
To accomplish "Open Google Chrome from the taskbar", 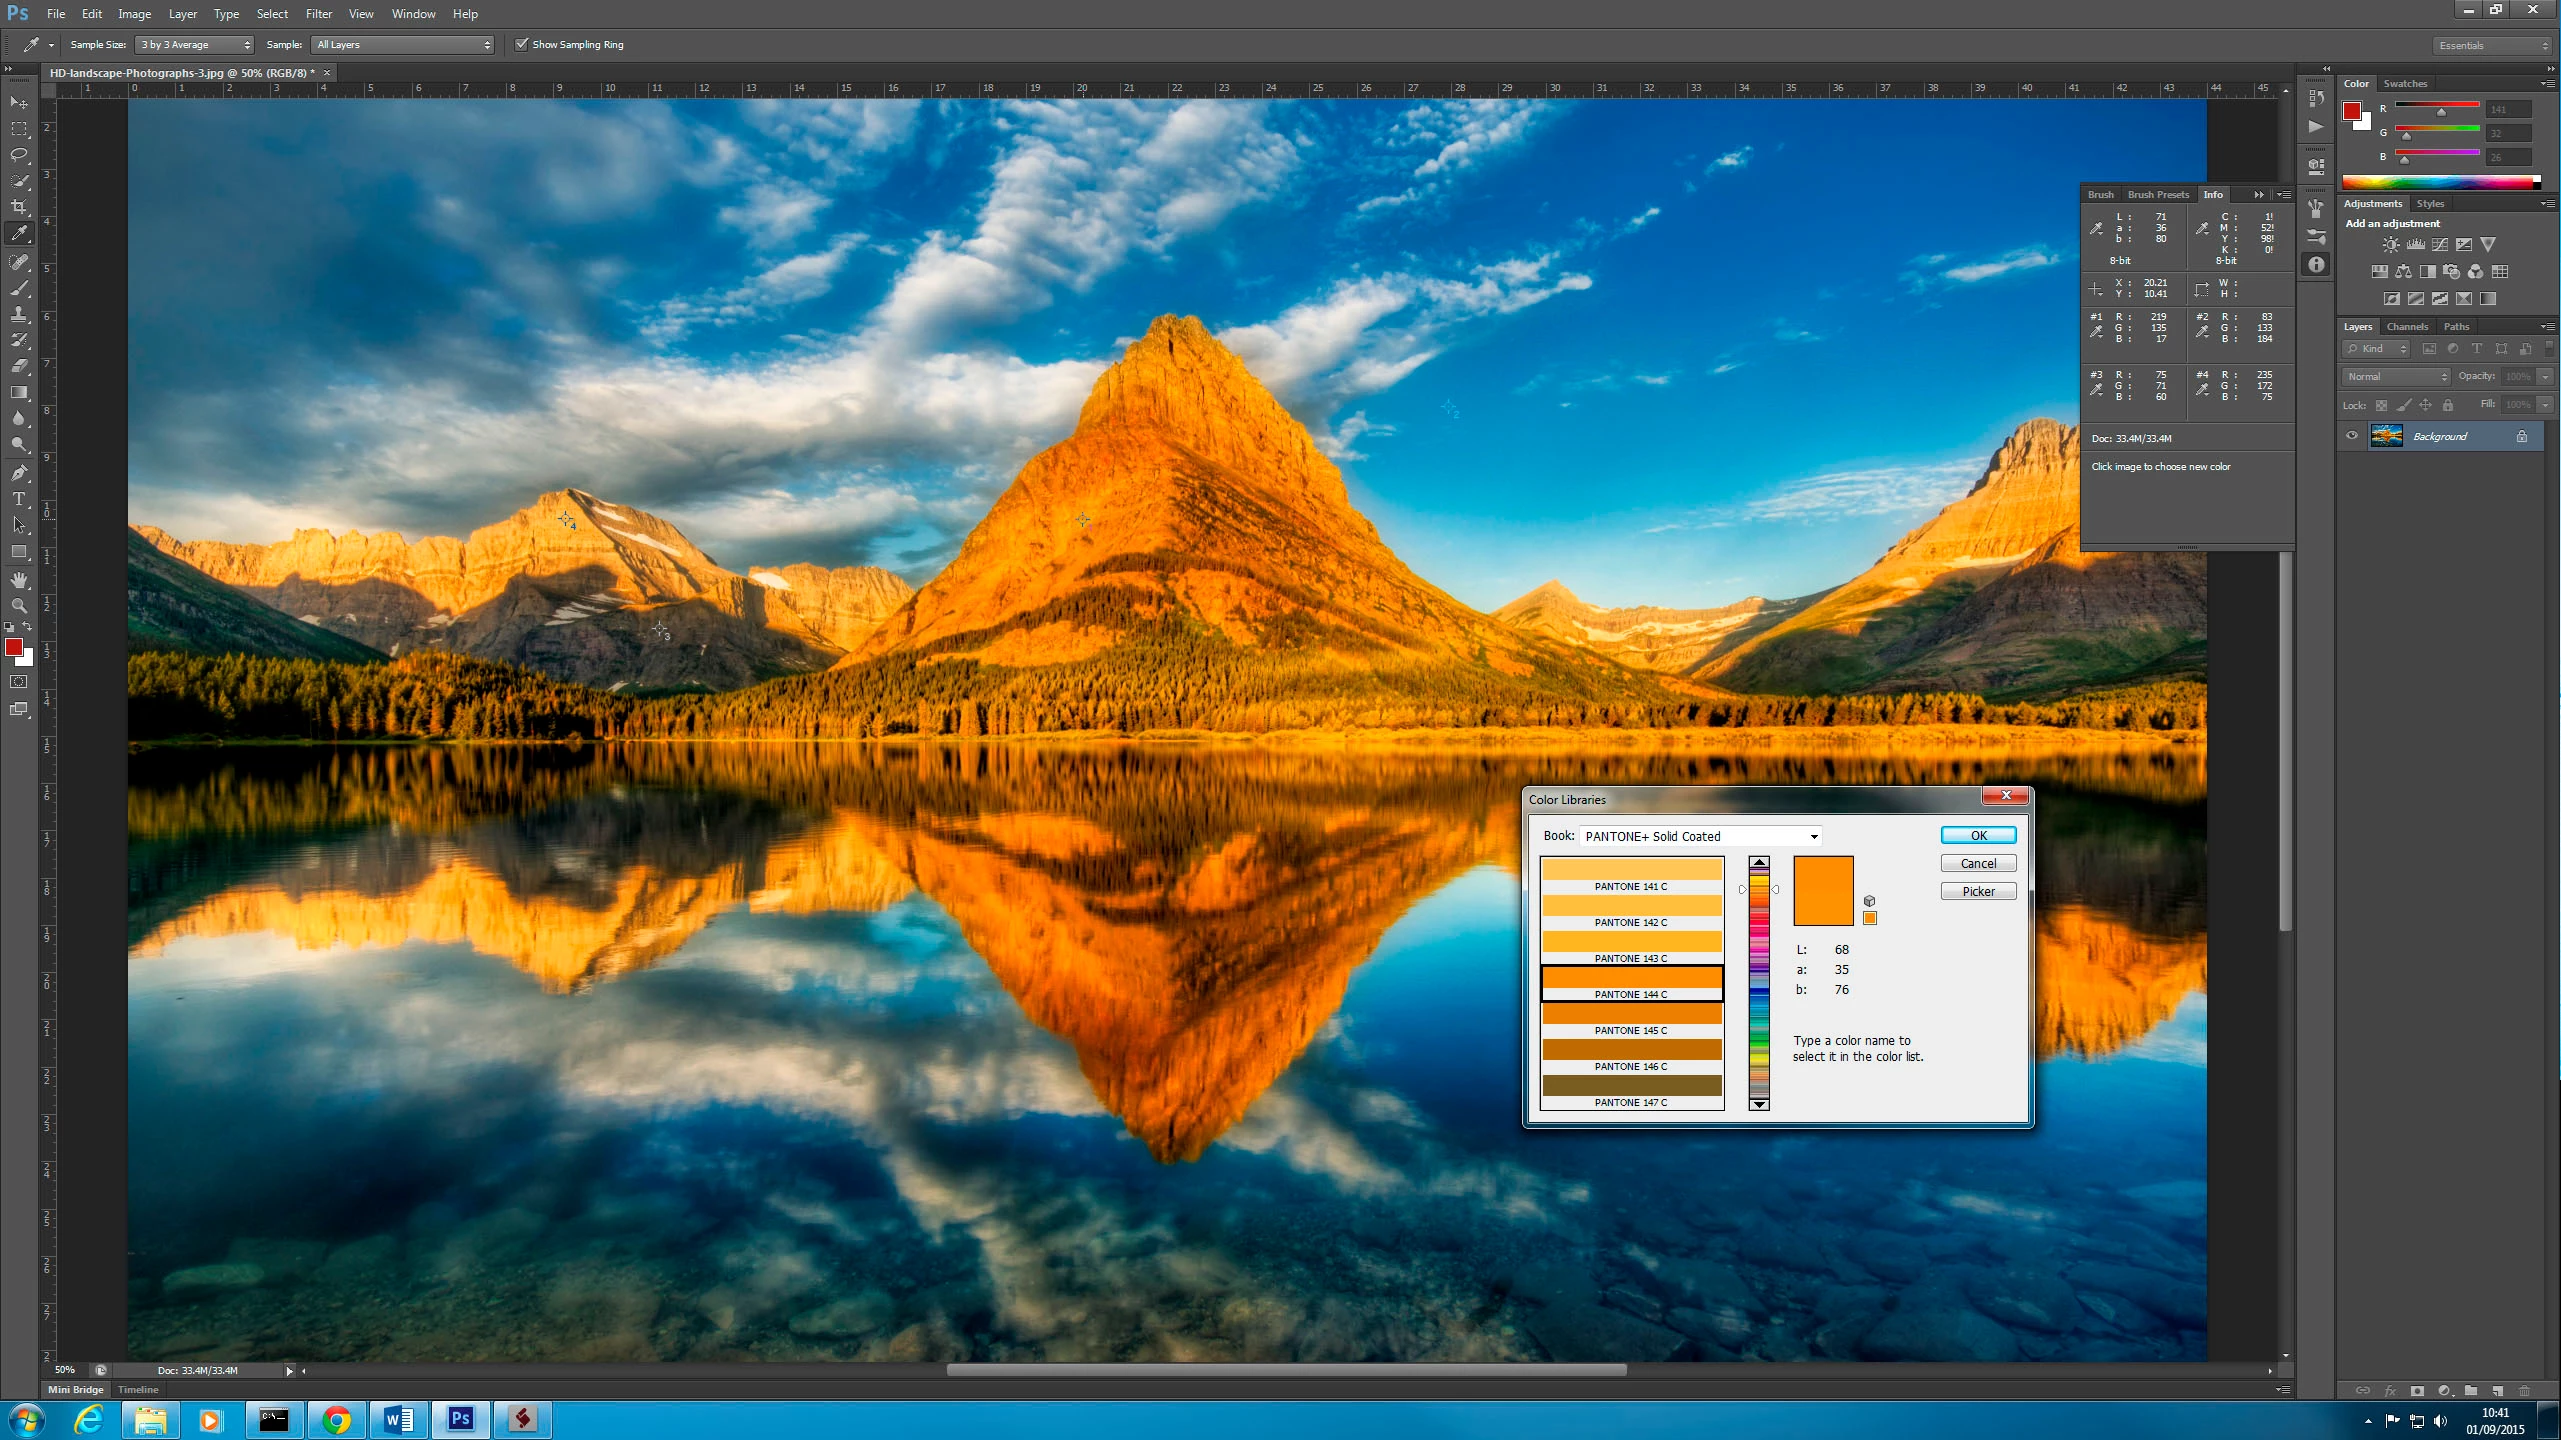I will [x=336, y=1419].
